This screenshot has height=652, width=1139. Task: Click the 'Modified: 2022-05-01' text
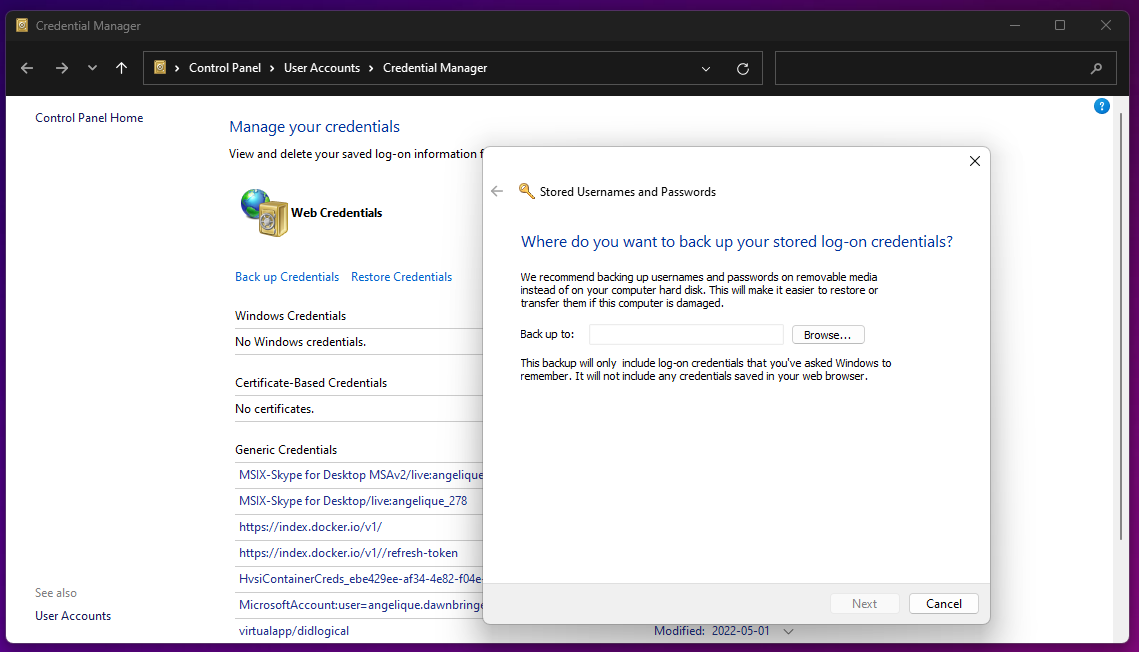pos(711,631)
